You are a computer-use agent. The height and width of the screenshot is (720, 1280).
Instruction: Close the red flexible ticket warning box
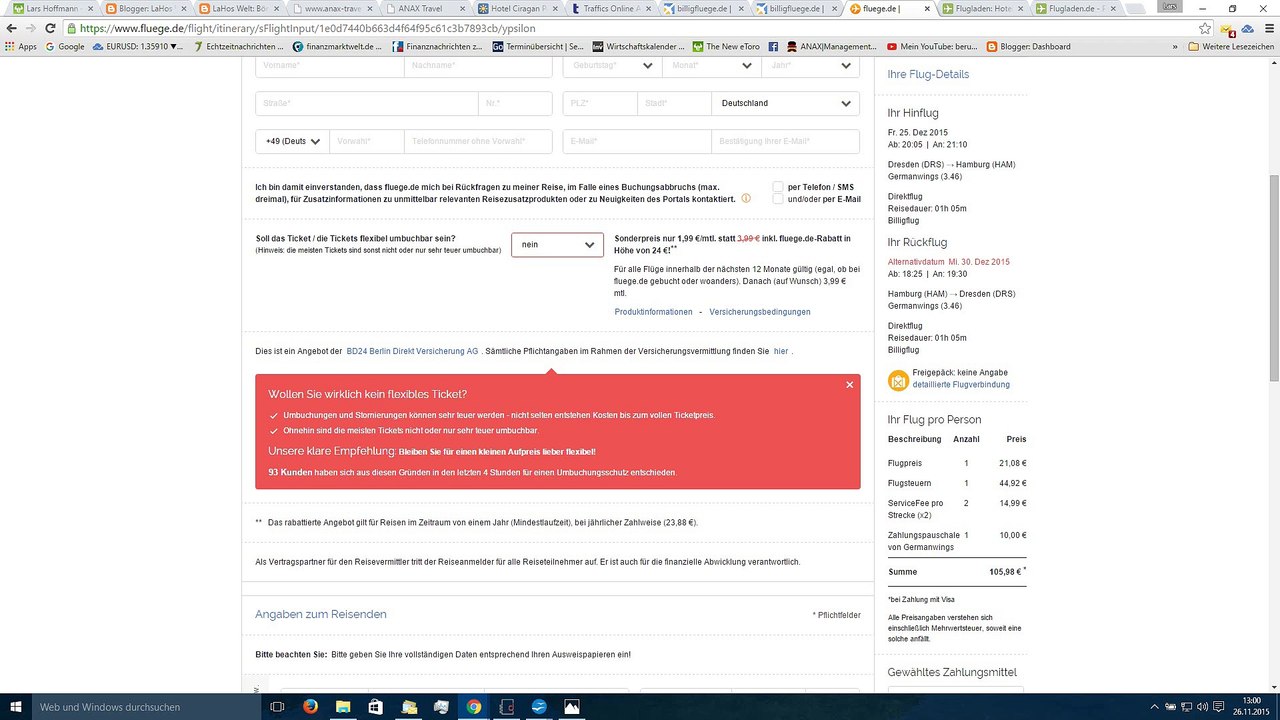(x=849, y=385)
